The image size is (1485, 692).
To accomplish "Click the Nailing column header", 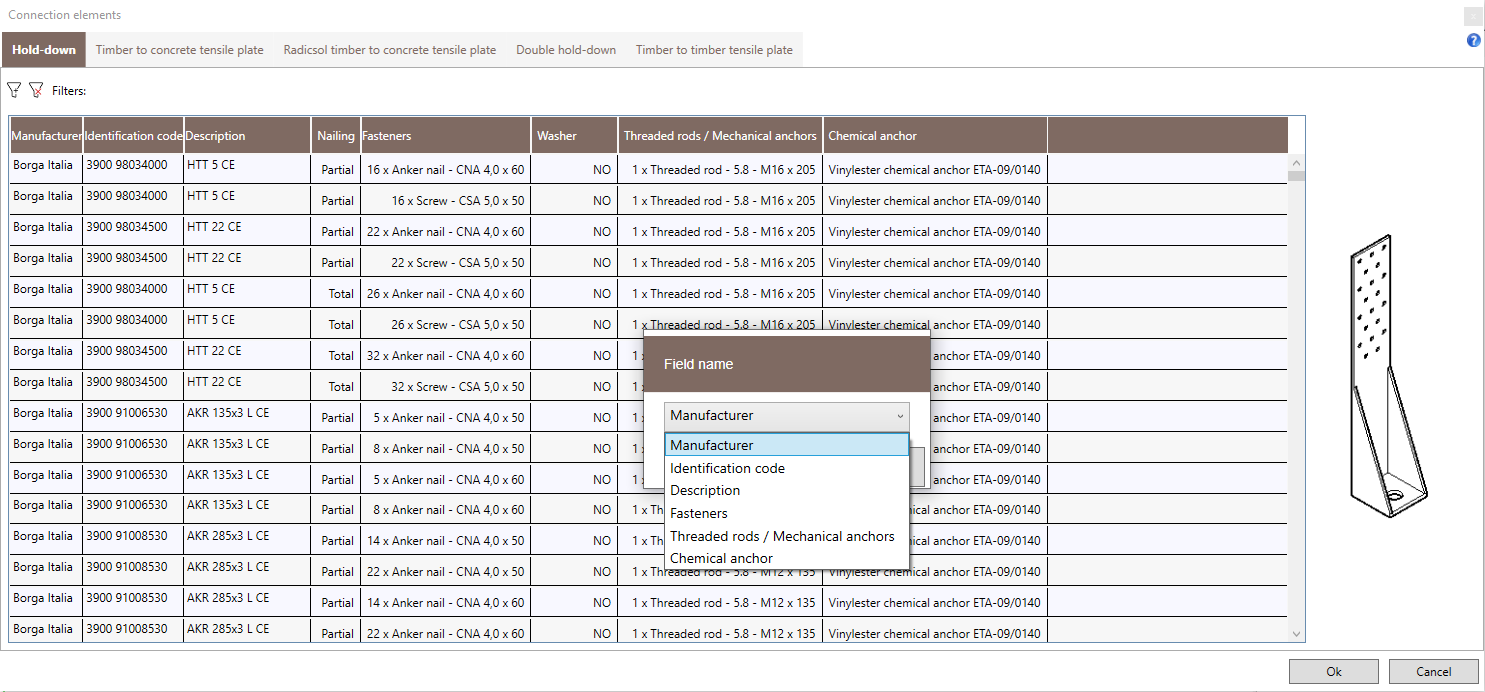I will pos(336,135).
